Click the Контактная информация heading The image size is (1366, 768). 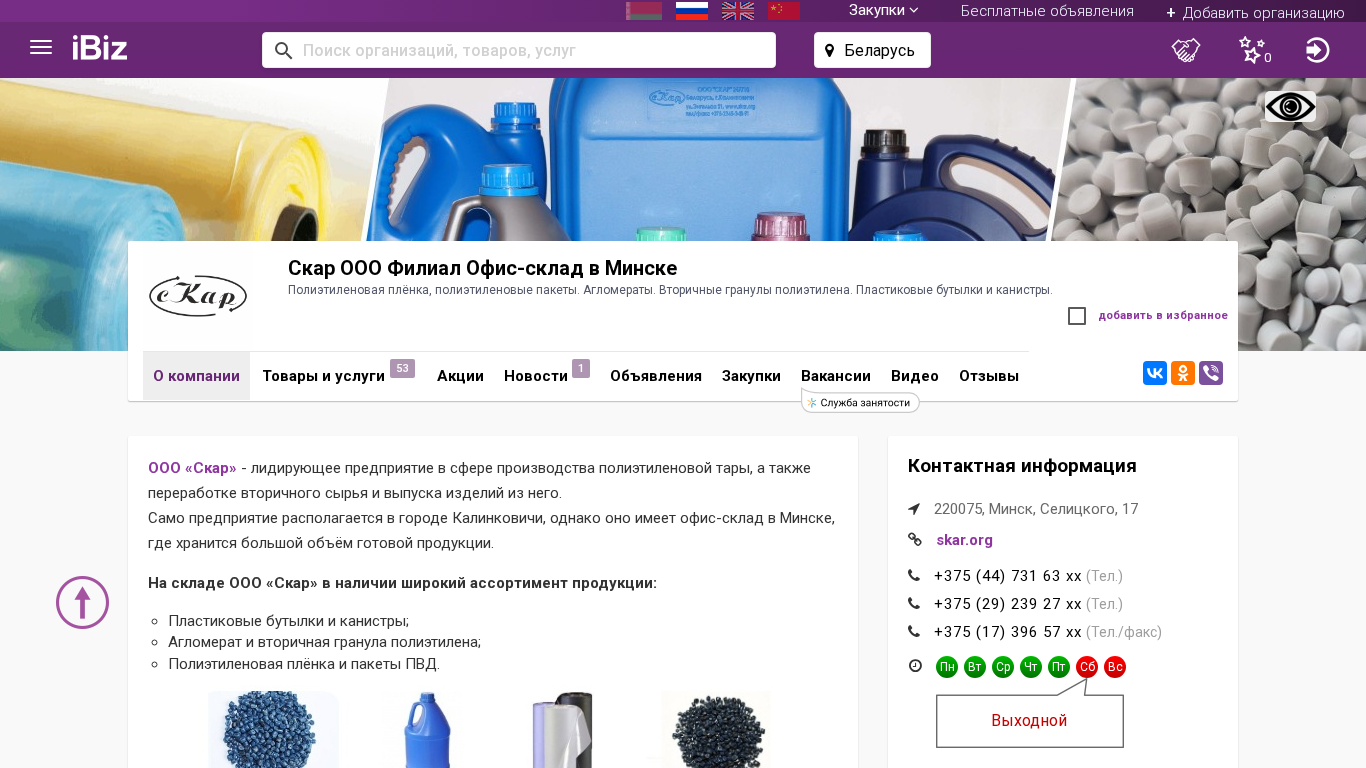pos(1022,466)
